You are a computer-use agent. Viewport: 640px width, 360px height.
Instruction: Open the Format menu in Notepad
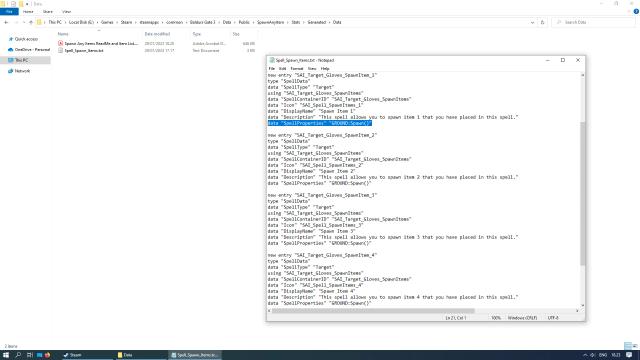297,69
